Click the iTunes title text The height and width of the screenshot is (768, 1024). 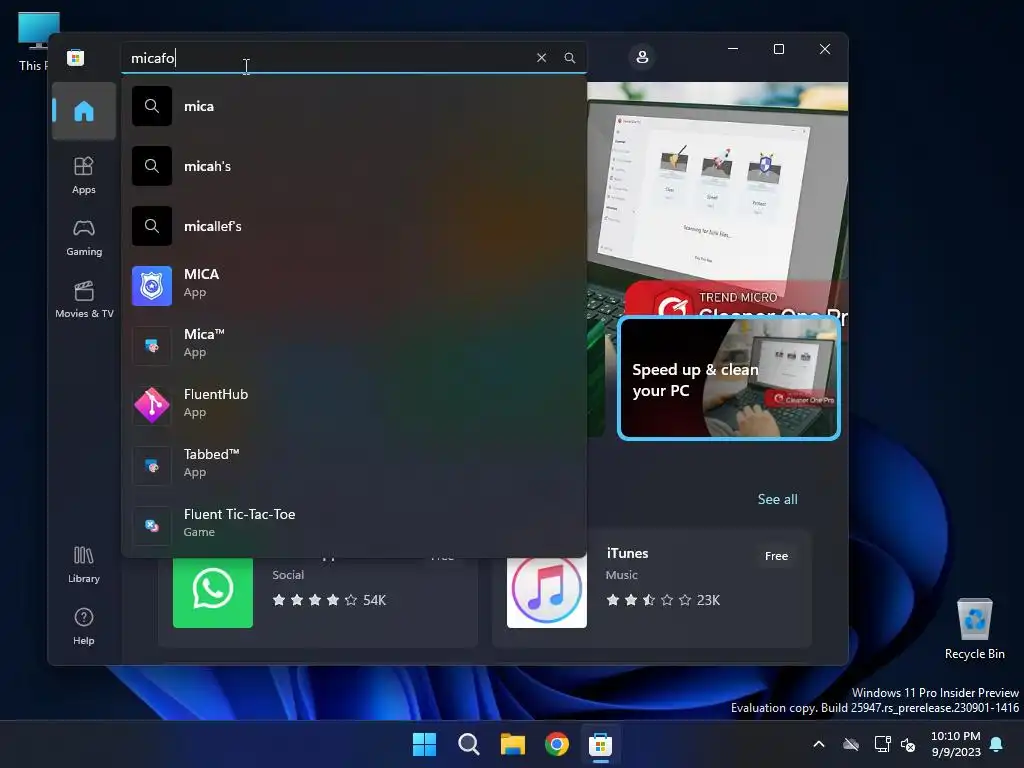628,553
